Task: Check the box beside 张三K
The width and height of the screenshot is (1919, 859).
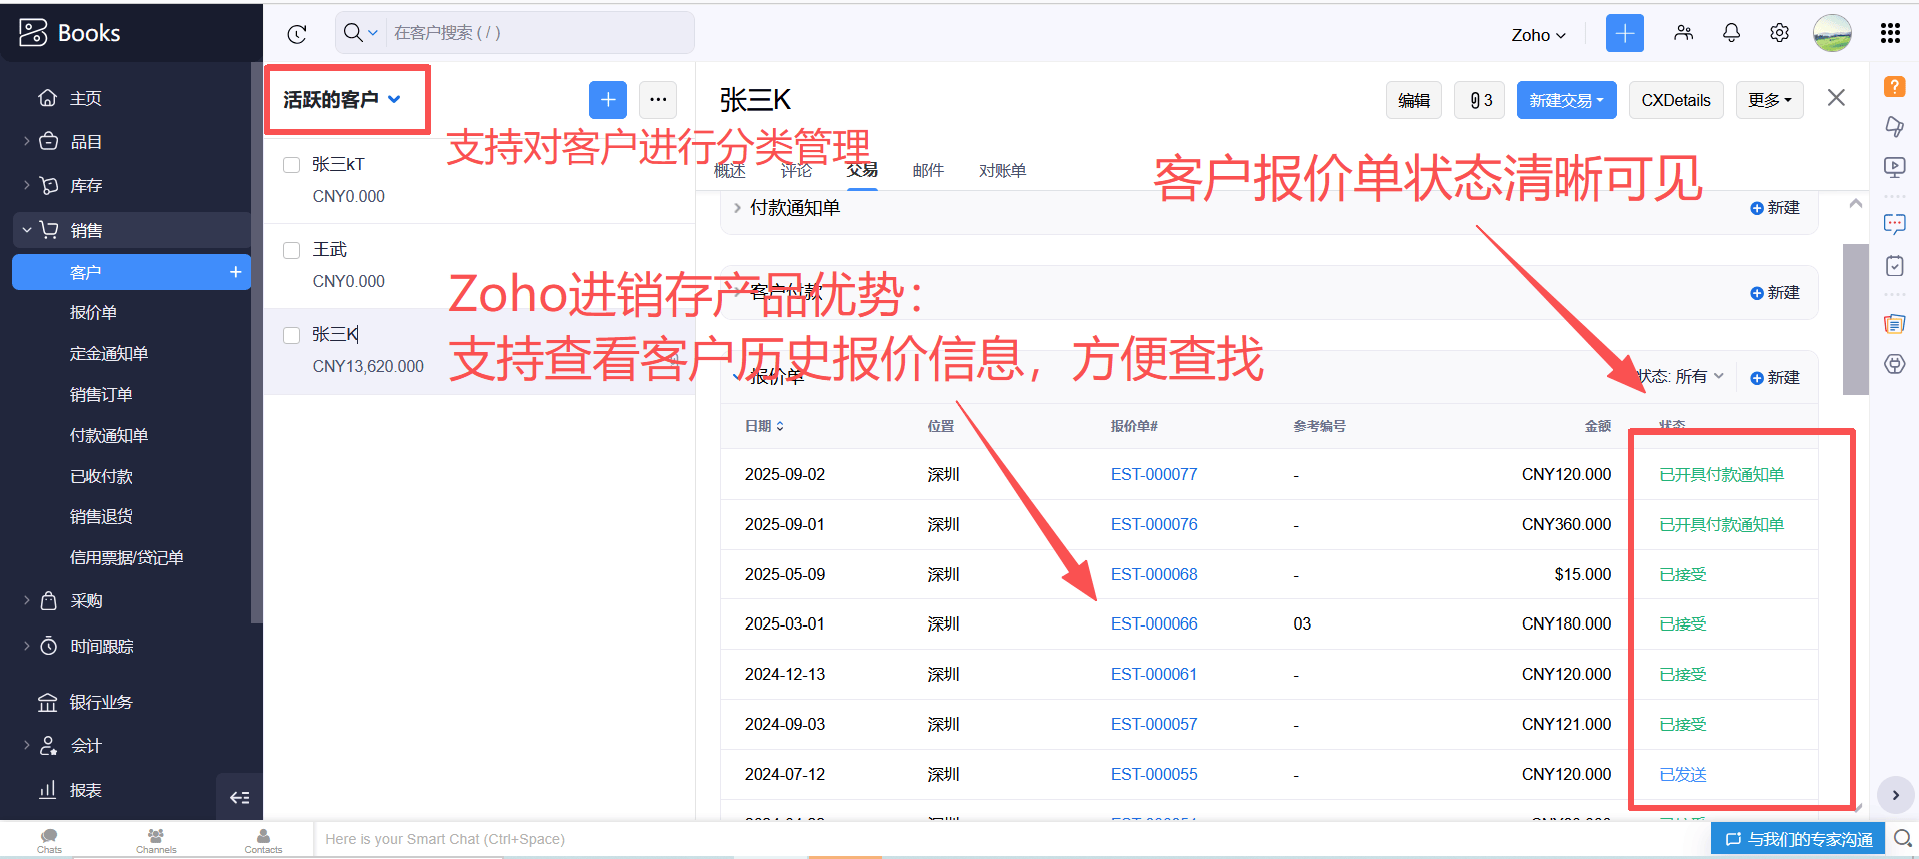Action: click(x=292, y=335)
